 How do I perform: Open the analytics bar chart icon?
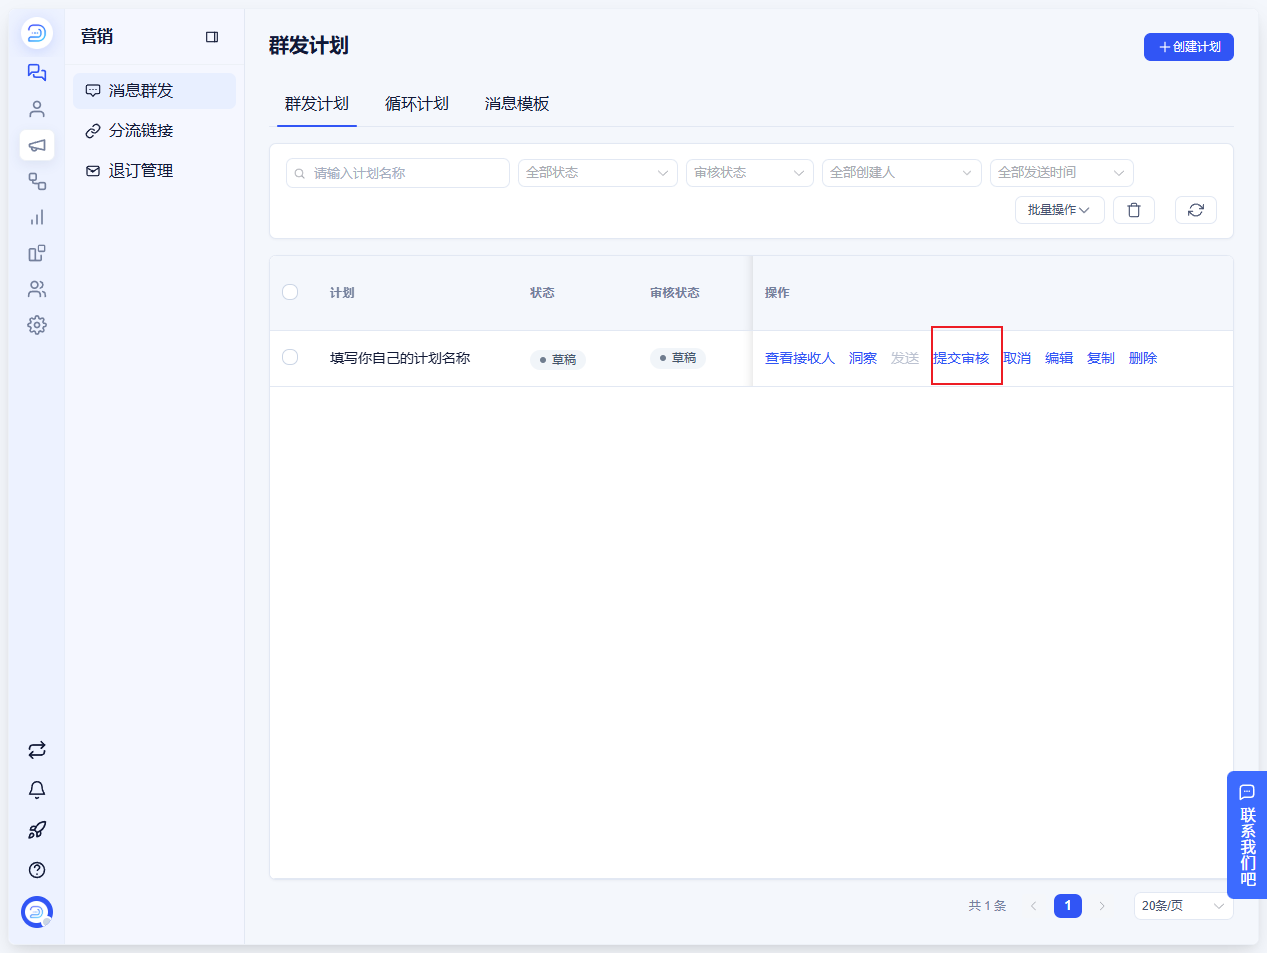(37, 217)
